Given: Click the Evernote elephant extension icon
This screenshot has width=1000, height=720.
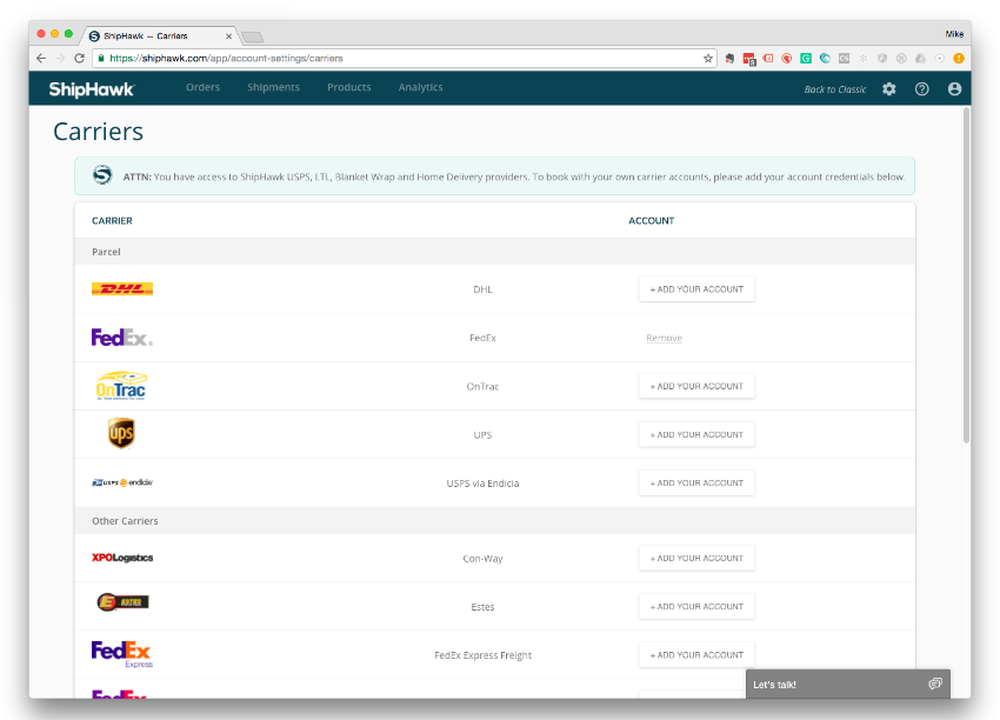Looking at the screenshot, I should [730, 58].
